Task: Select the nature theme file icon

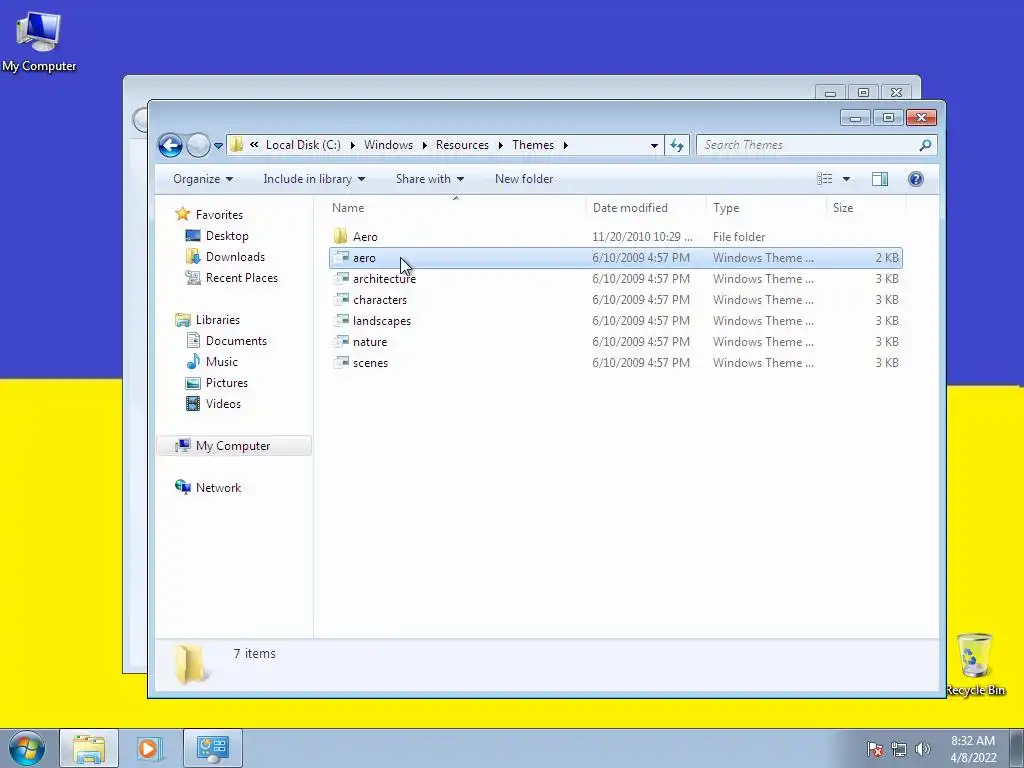Action: [x=340, y=341]
